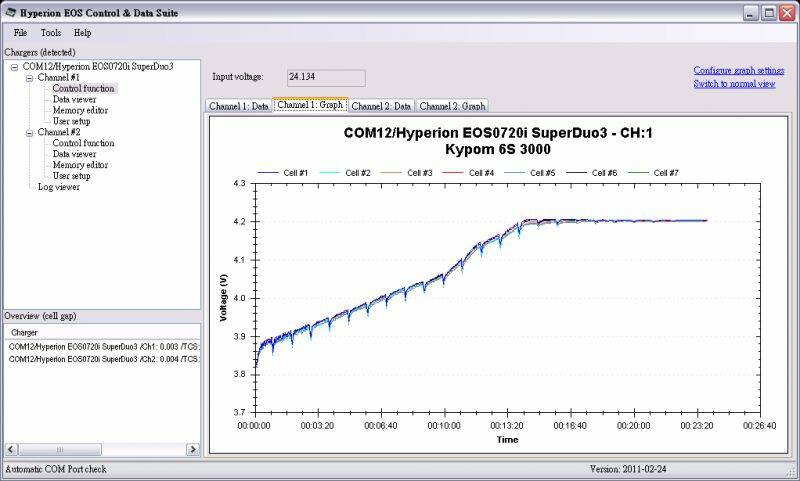Image resolution: width=800 pixels, height=481 pixels.
Task: Select Channel #2 tree item
Action: 59,132
